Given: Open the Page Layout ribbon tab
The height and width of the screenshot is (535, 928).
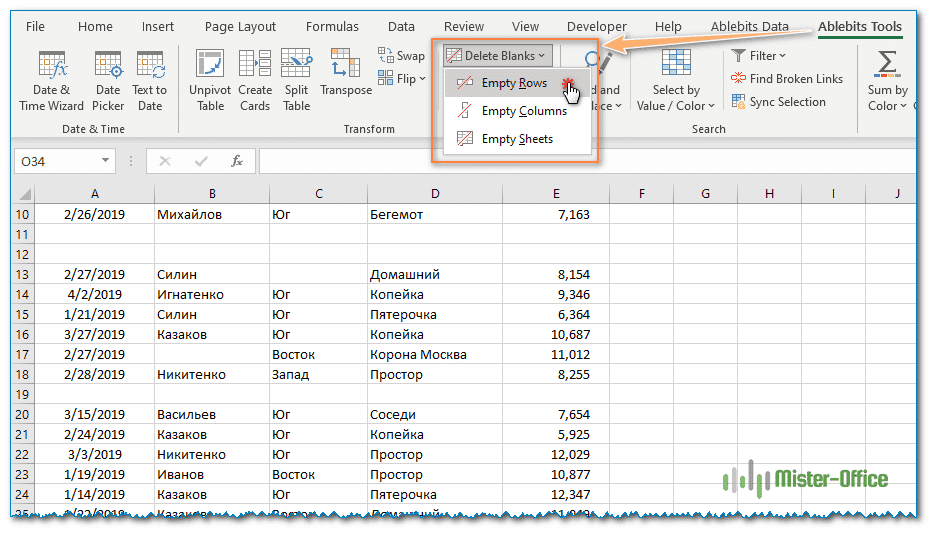Looking at the screenshot, I should pyautogui.click(x=240, y=27).
